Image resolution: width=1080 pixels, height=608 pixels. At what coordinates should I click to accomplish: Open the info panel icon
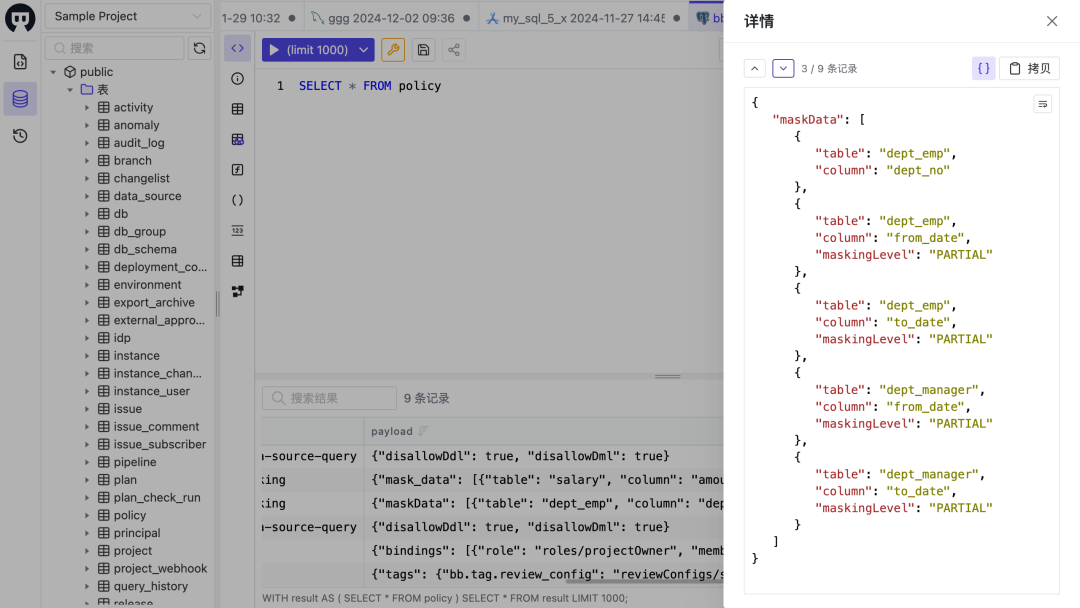[238, 78]
